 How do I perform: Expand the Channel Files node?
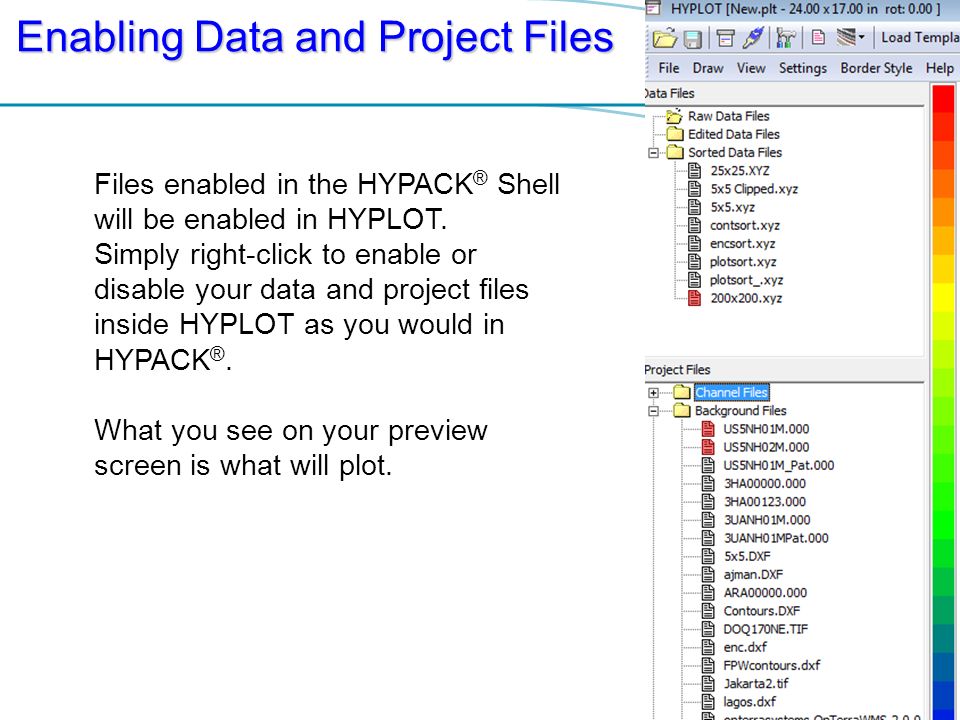click(x=653, y=393)
